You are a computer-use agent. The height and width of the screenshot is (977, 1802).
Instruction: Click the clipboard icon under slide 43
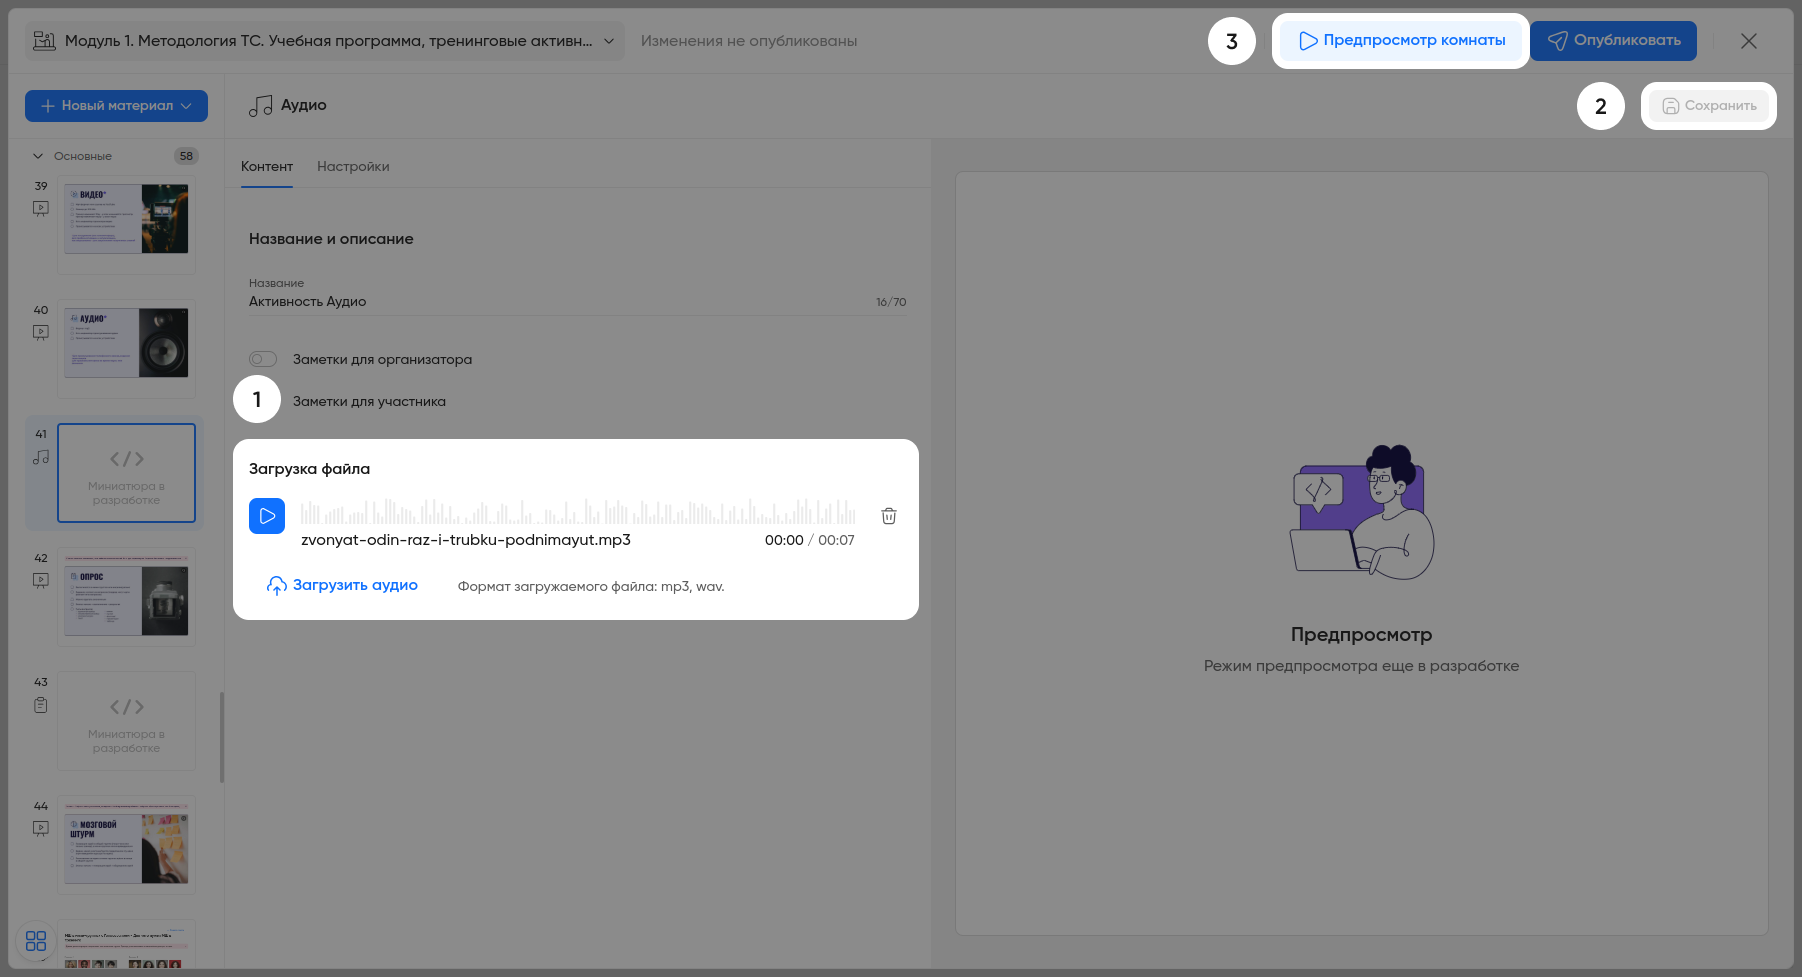pyautogui.click(x=41, y=705)
